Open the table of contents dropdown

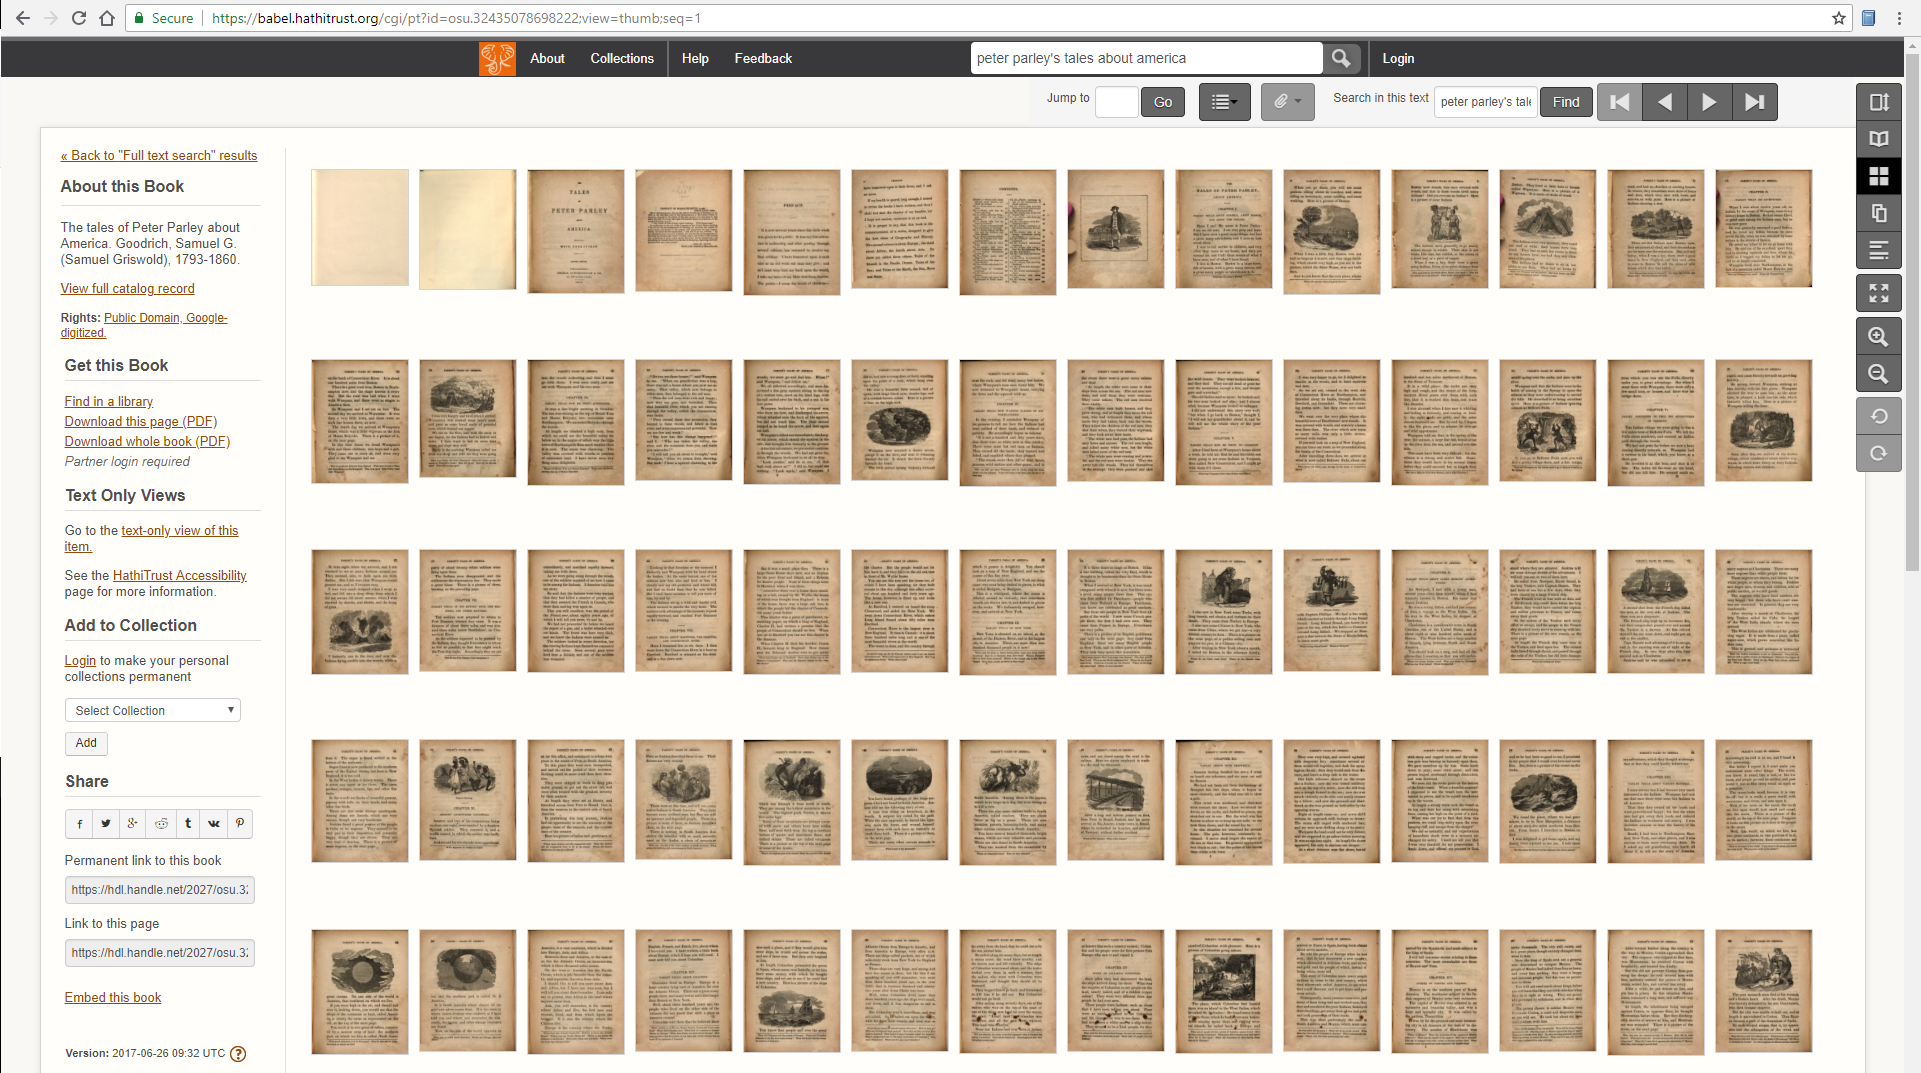tap(1224, 101)
